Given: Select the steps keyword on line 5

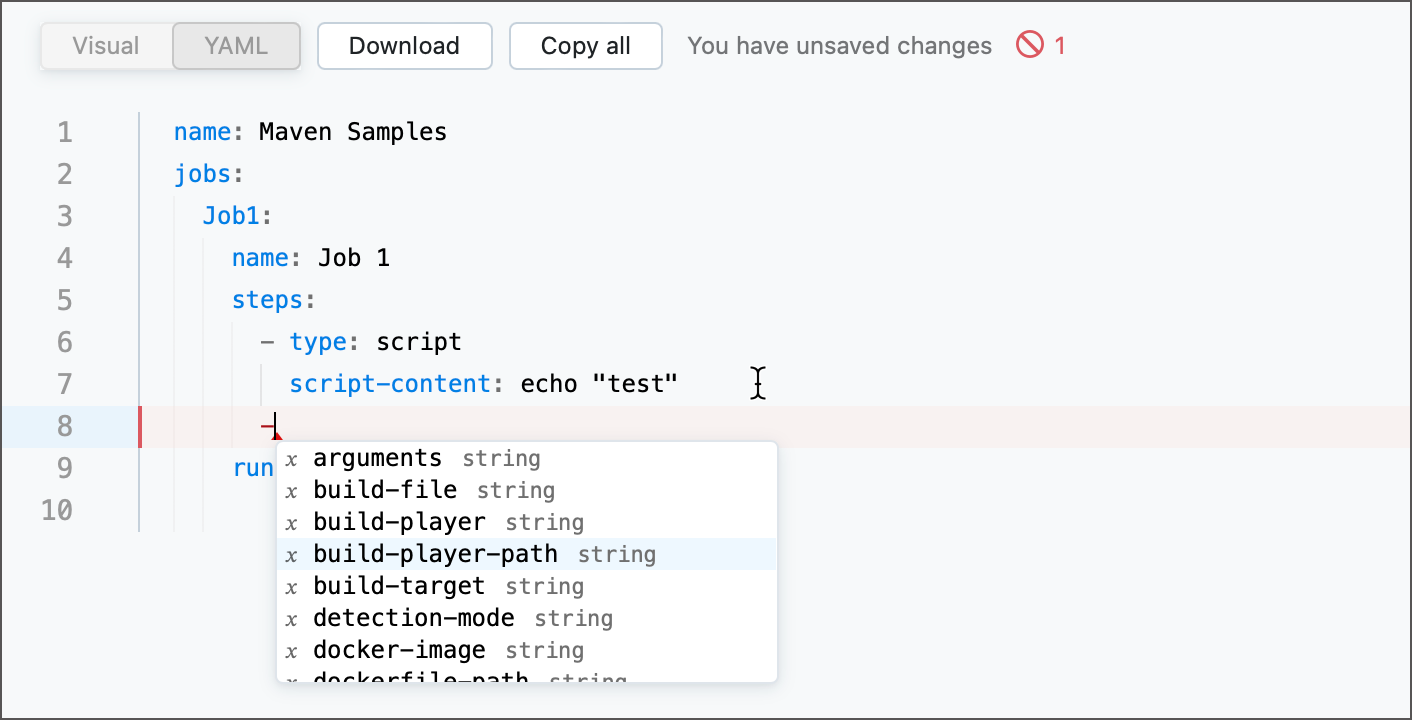Looking at the screenshot, I should point(270,299).
